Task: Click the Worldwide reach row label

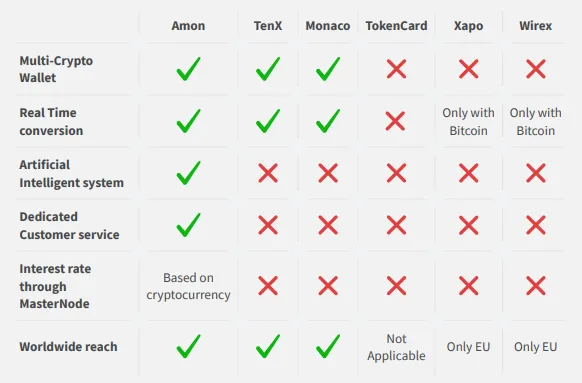Action: point(68,346)
